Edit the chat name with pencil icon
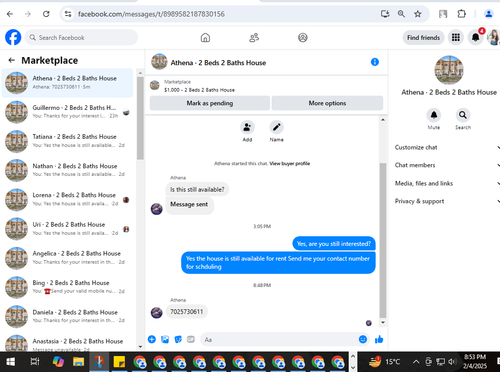Image resolution: width=500 pixels, height=372 pixels. [276, 127]
